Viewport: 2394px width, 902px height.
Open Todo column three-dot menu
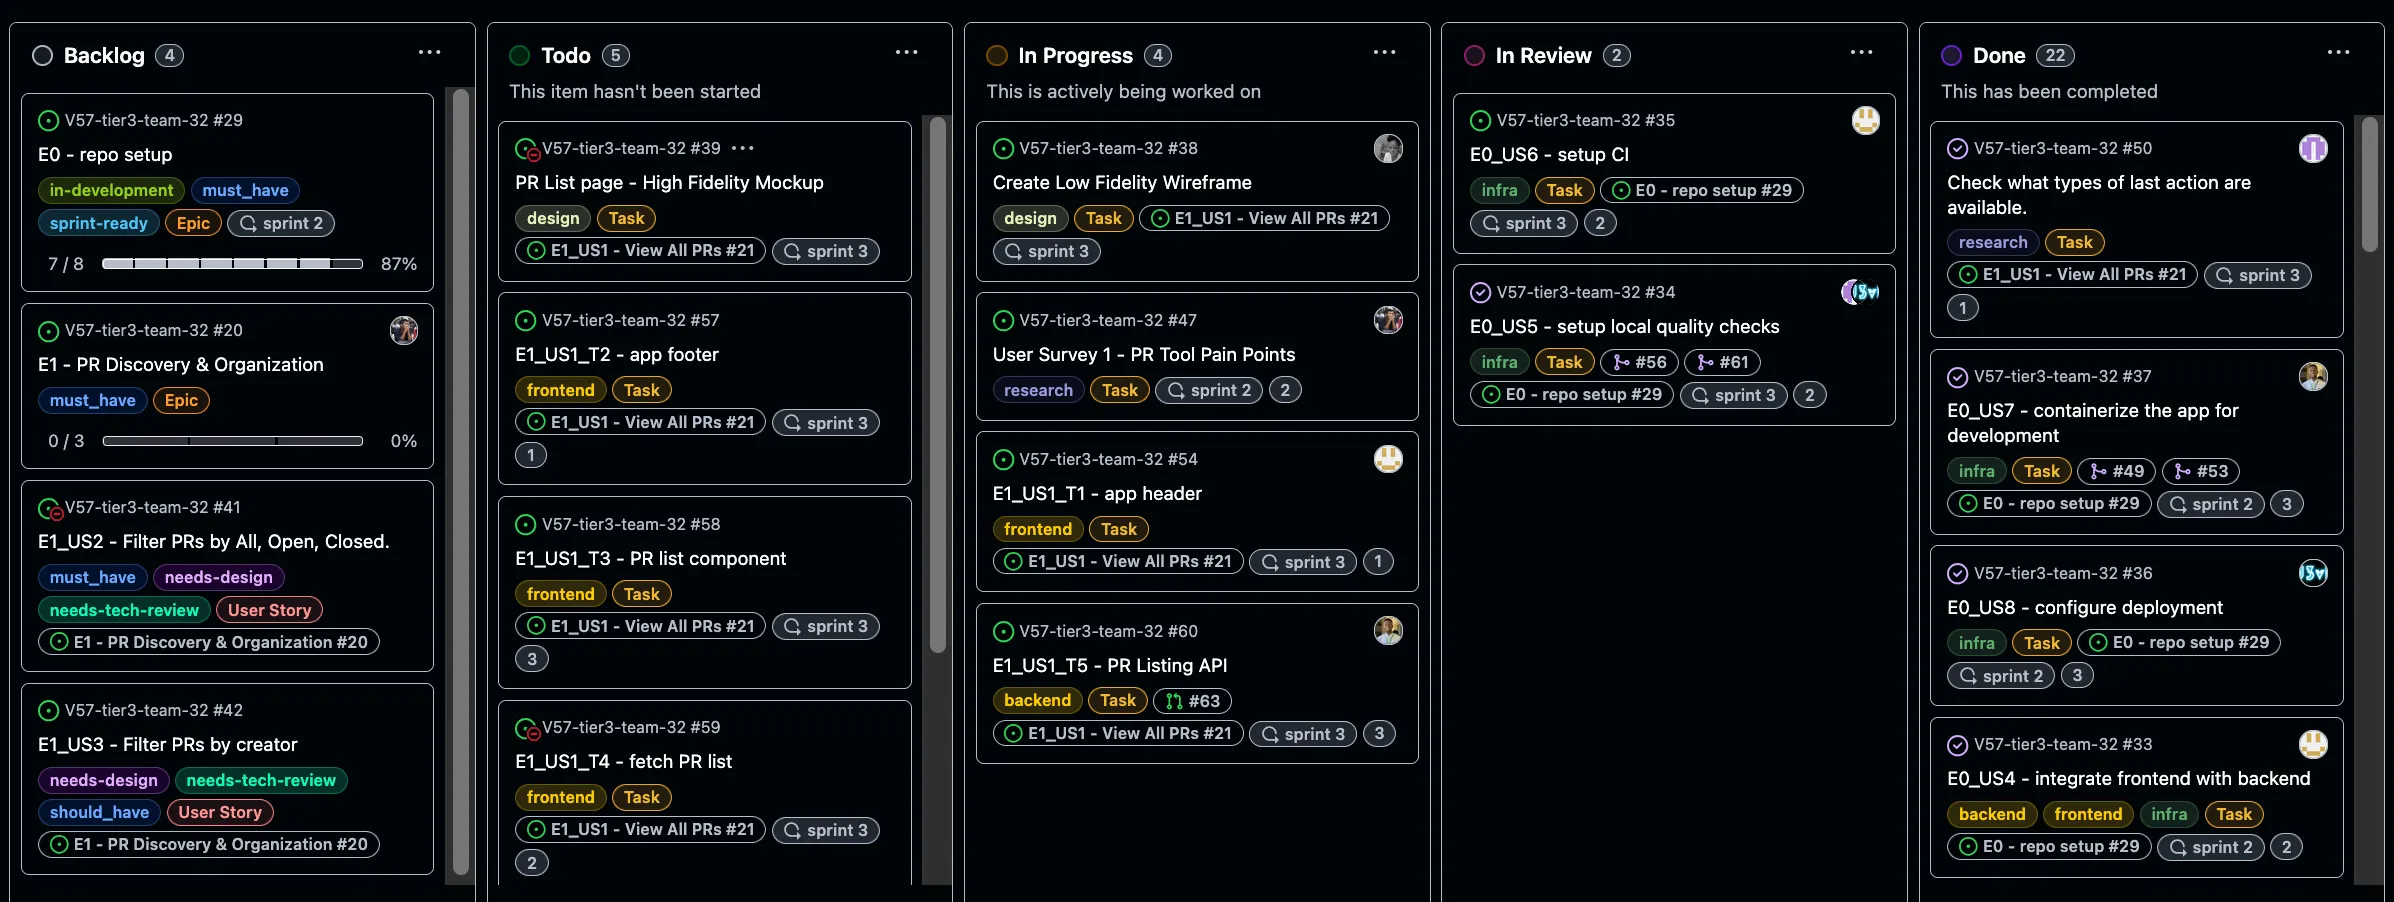(906, 53)
